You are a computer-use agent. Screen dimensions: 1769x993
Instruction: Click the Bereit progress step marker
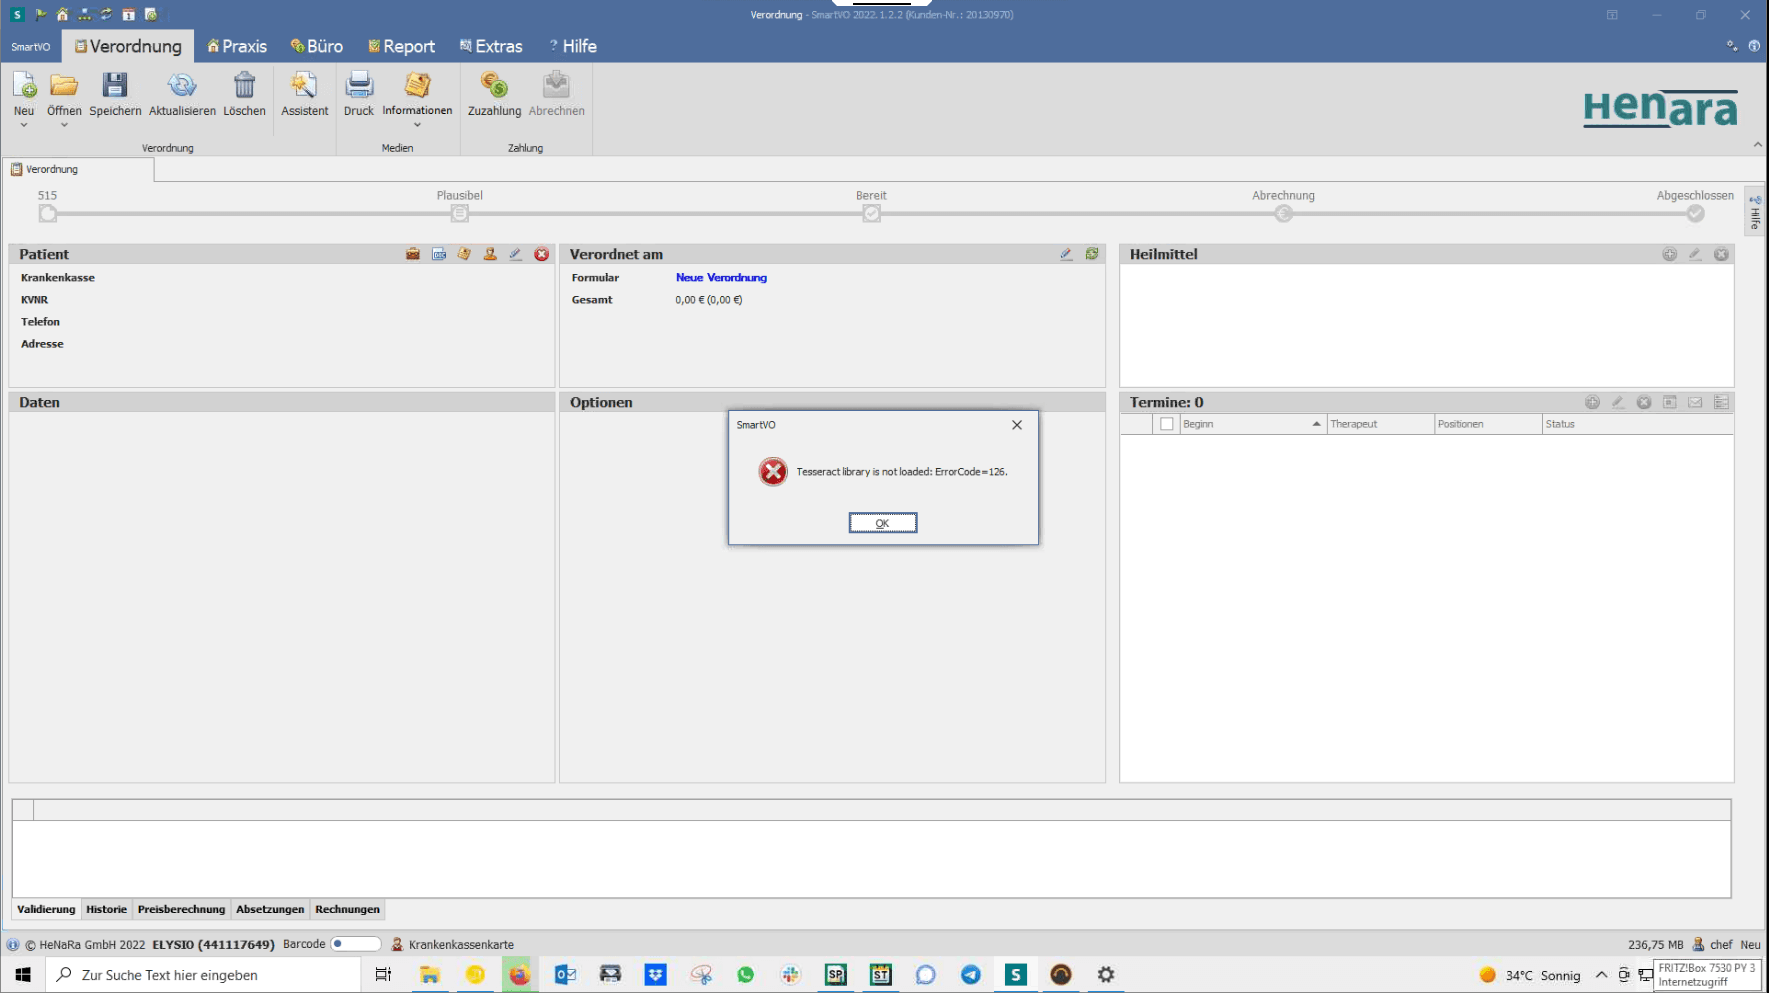[871, 213]
